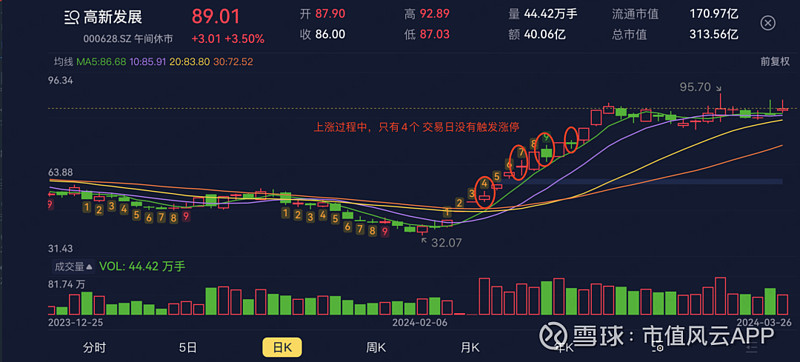Click the 32.07 lowest price marker
Screen dimensions: 800x362
(446, 243)
